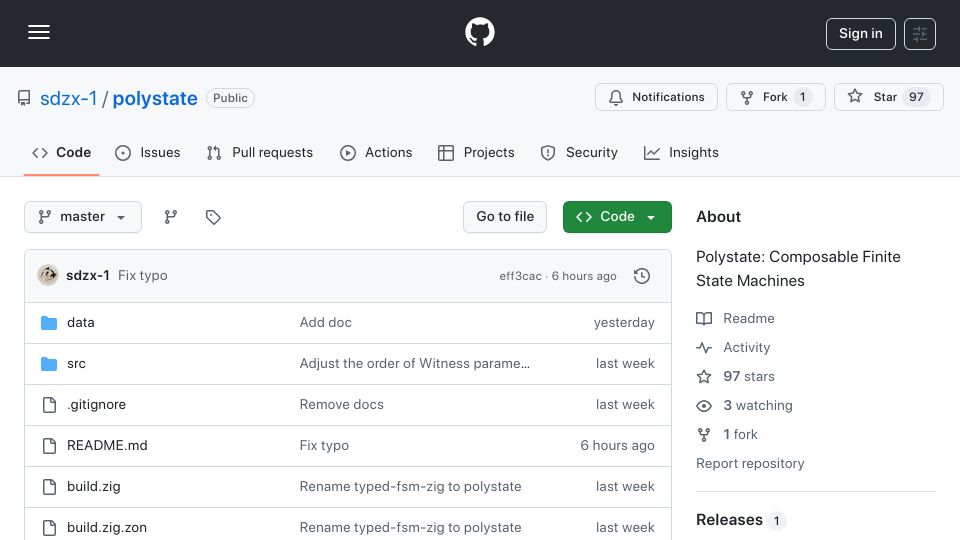Open appearance settings slider icon beside Sign in
The height and width of the screenshot is (540, 960).
[920, 34]
